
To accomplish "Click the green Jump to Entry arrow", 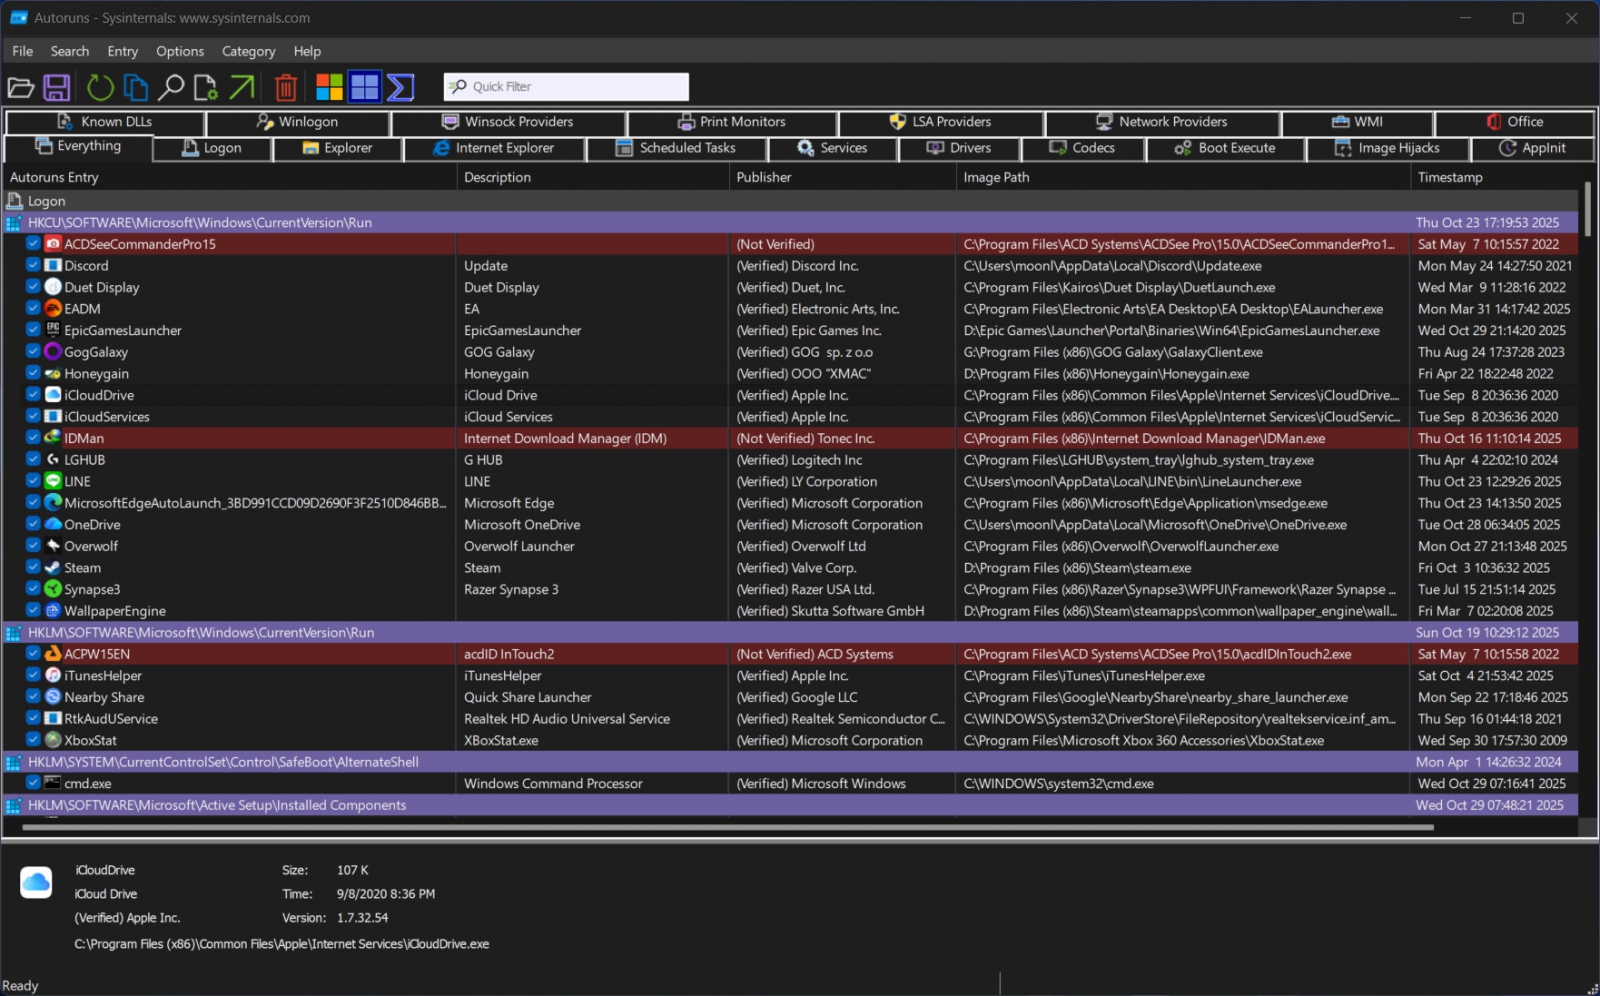I will [x=242, y=88].
